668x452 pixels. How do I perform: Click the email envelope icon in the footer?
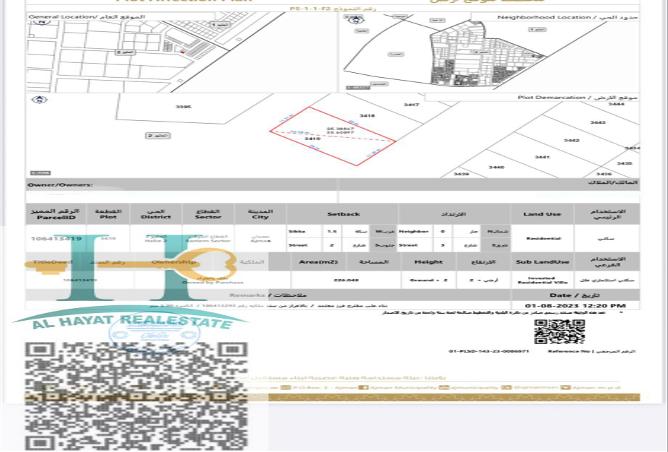coord(444,388)
